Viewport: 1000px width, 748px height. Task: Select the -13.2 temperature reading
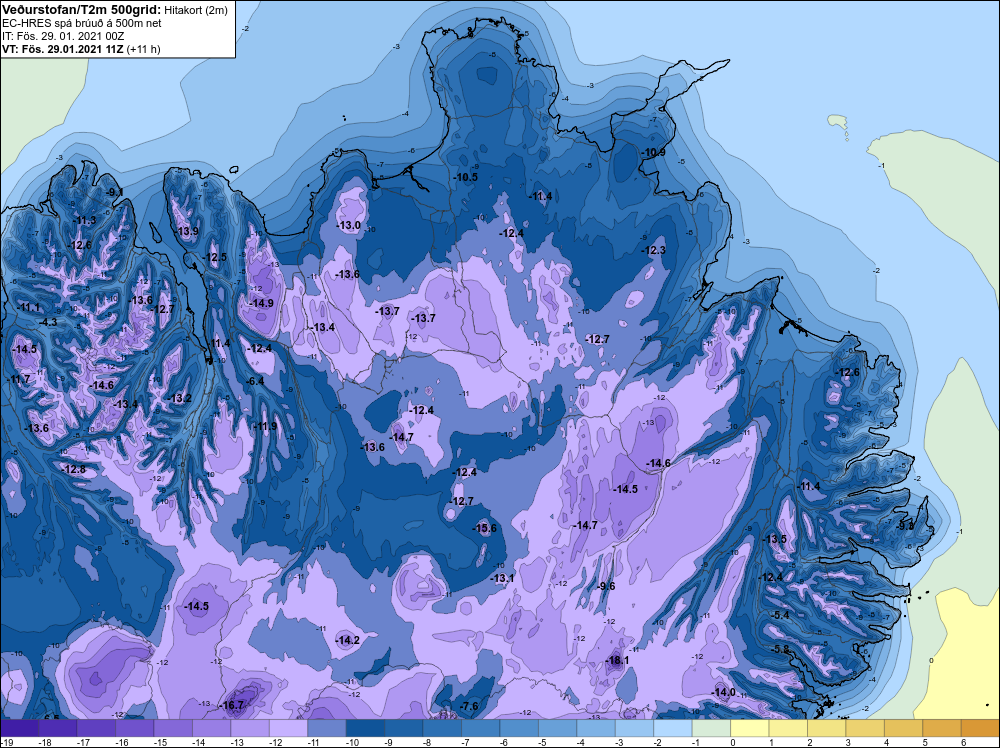click(179, 398)
